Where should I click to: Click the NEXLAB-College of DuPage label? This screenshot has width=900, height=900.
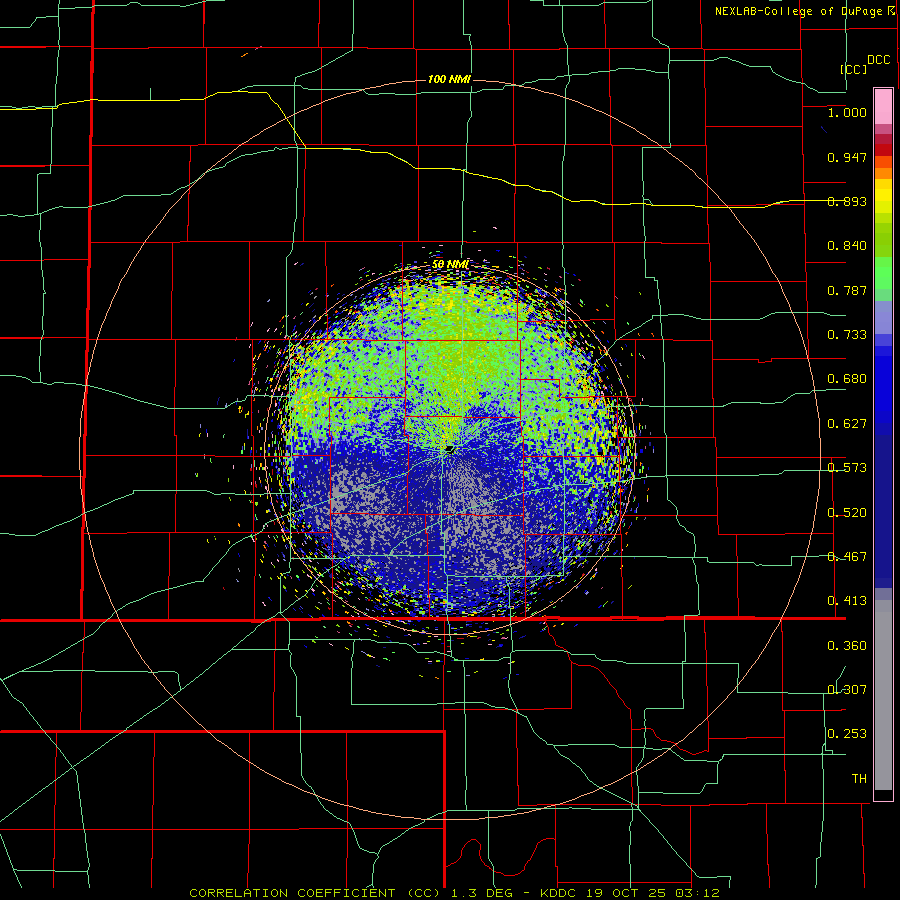click(798, 11)
